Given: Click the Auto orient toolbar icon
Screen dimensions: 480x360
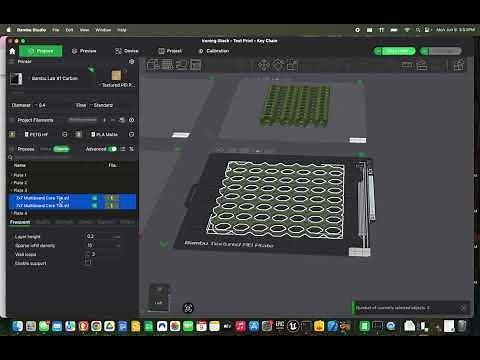Looking at the screenshot, I should [182, 65].
